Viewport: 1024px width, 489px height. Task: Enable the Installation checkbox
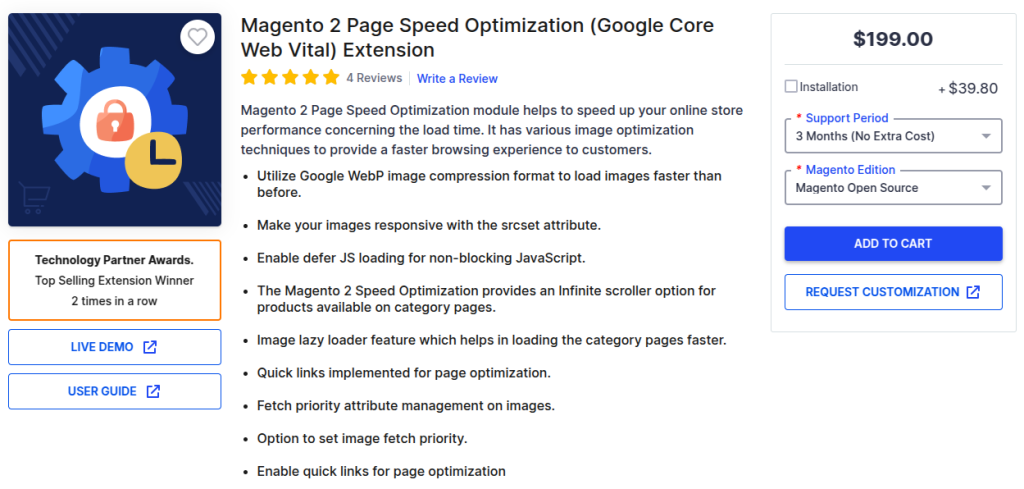(x=791, y=86)
